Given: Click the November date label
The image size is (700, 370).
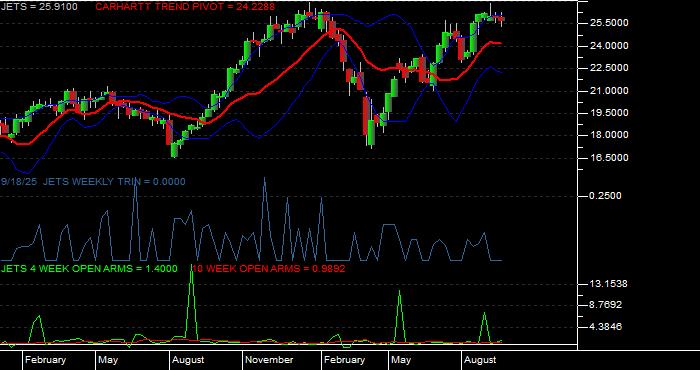Looking at the screenshot, I should pos(270,360).
